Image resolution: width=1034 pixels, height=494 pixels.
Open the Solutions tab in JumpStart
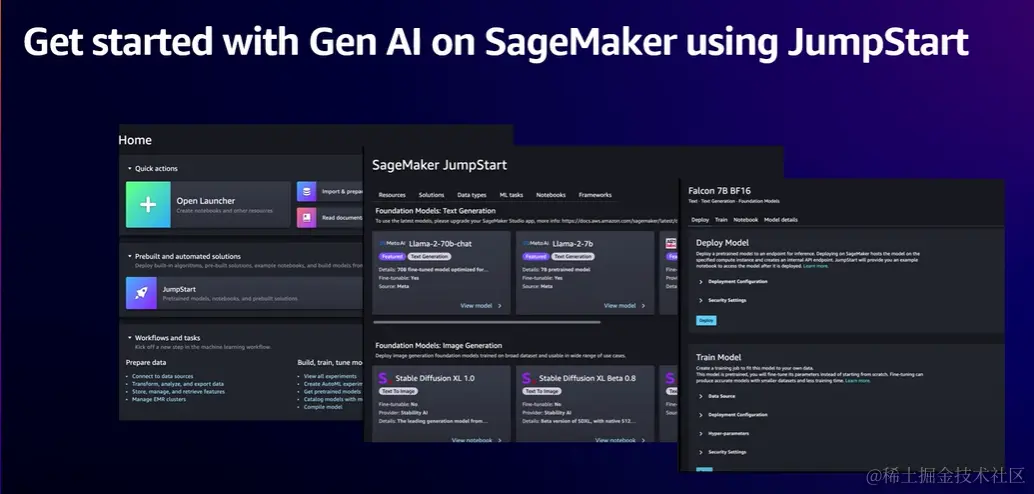click(x=431, y=195)
